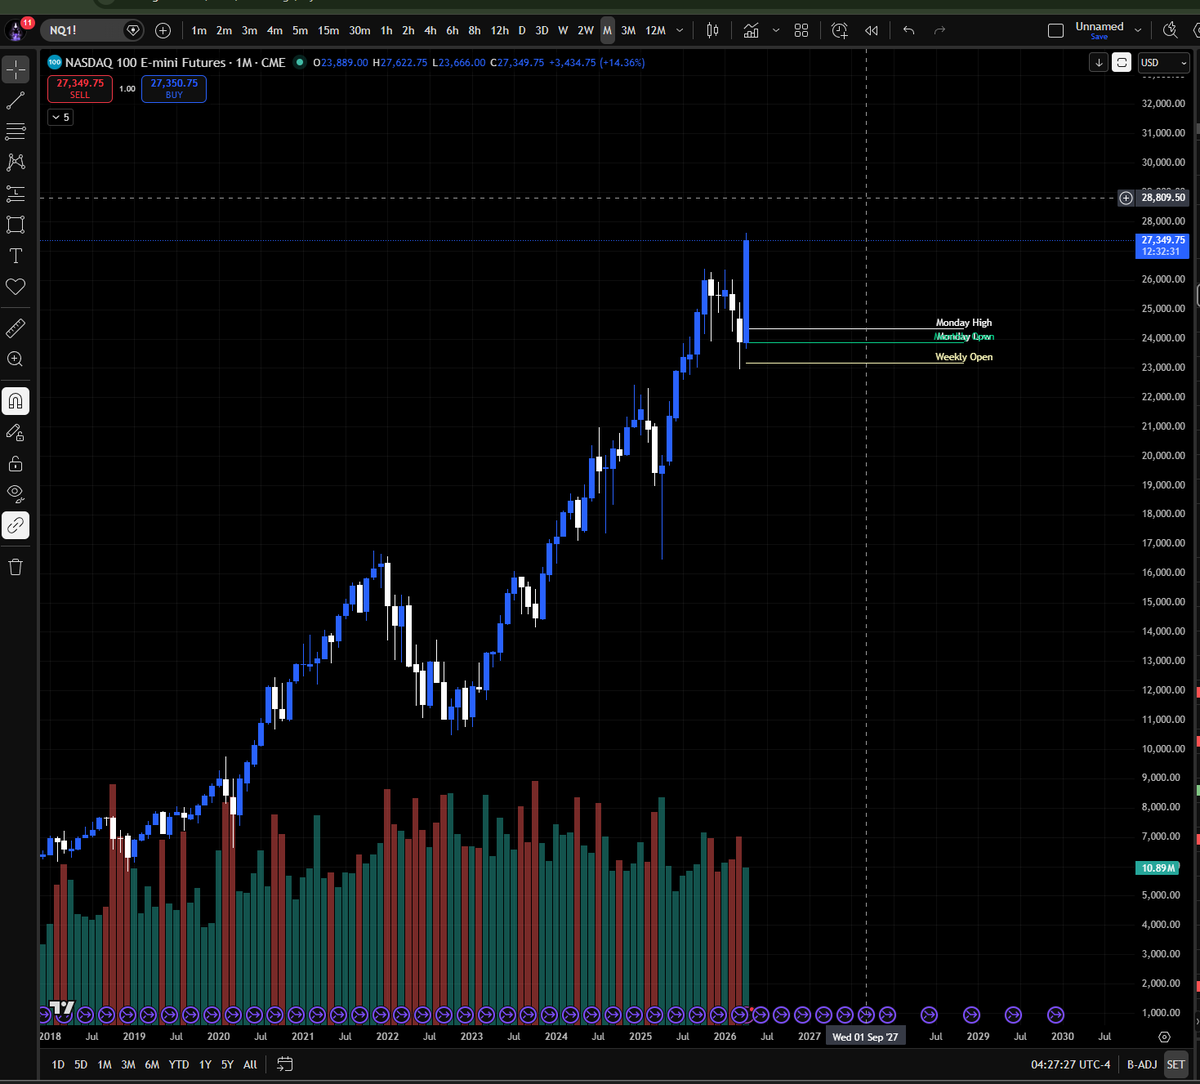
Task: Select the trend line drawing tool
Action: (x=15, y=100)
